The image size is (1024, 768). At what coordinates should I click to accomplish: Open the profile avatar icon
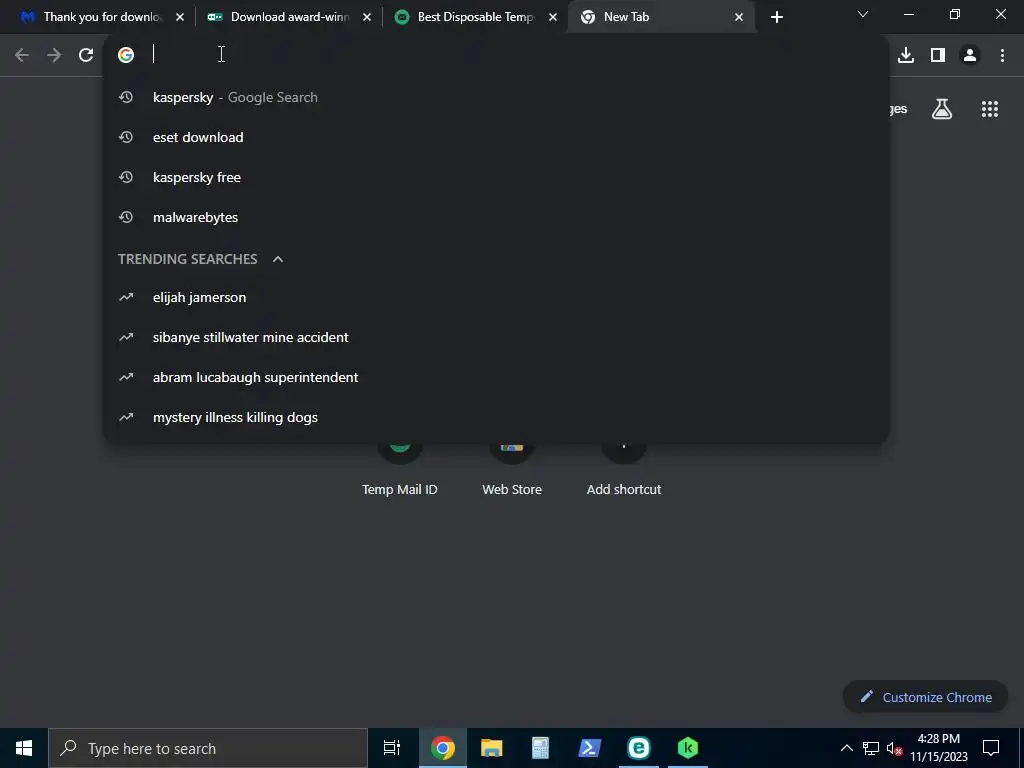(x=970, y=55)
